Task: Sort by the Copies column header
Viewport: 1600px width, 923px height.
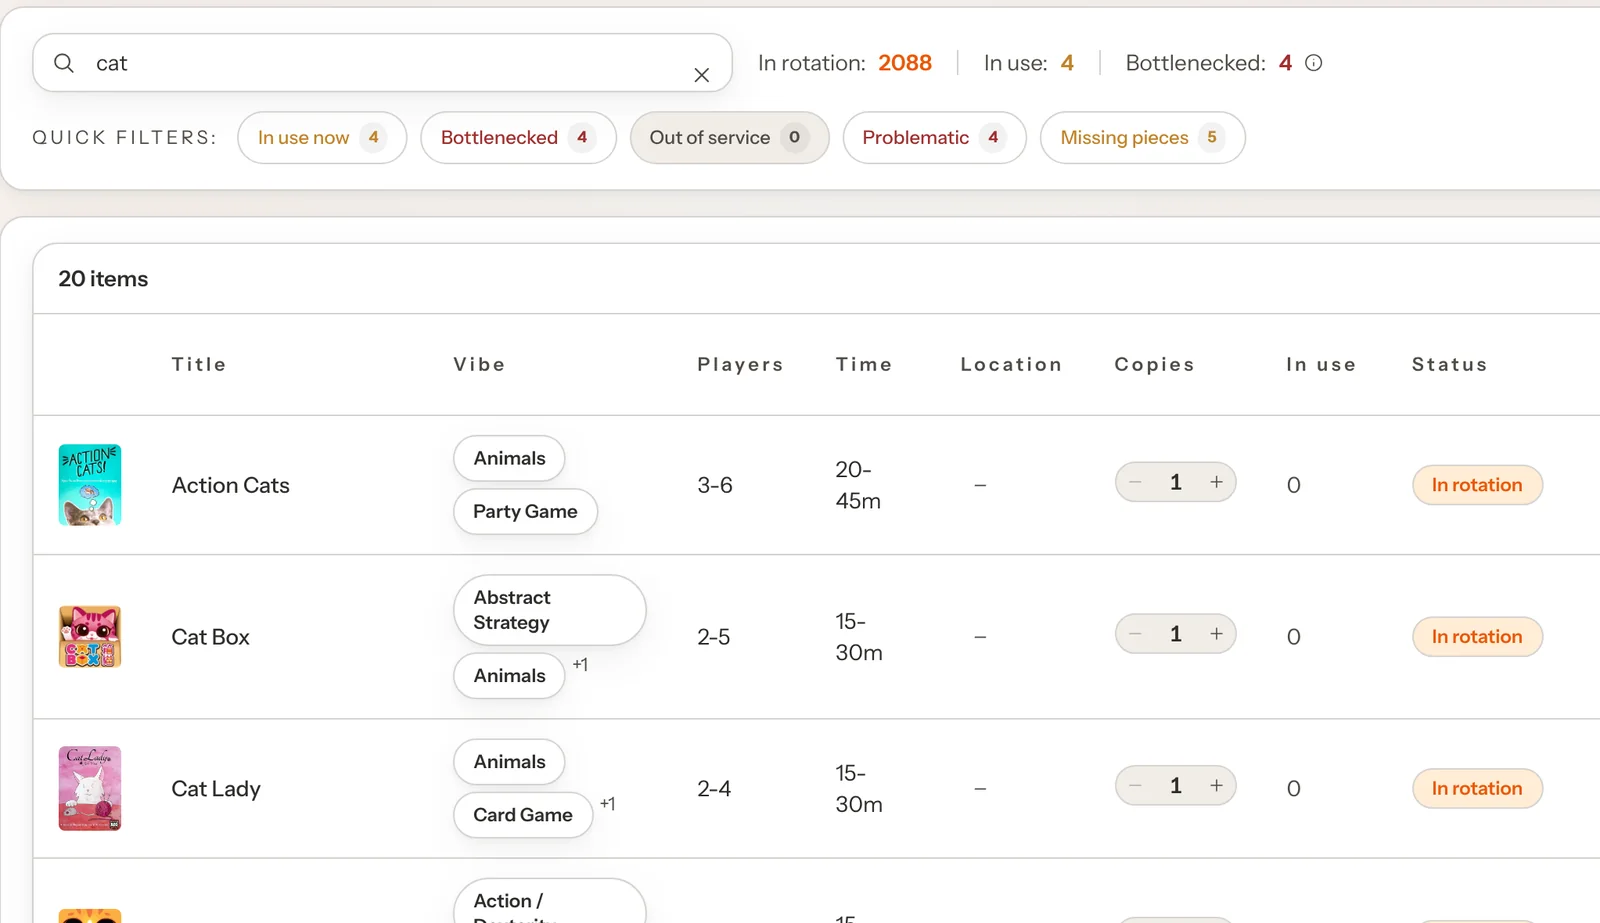Action: pos(1155,365)
